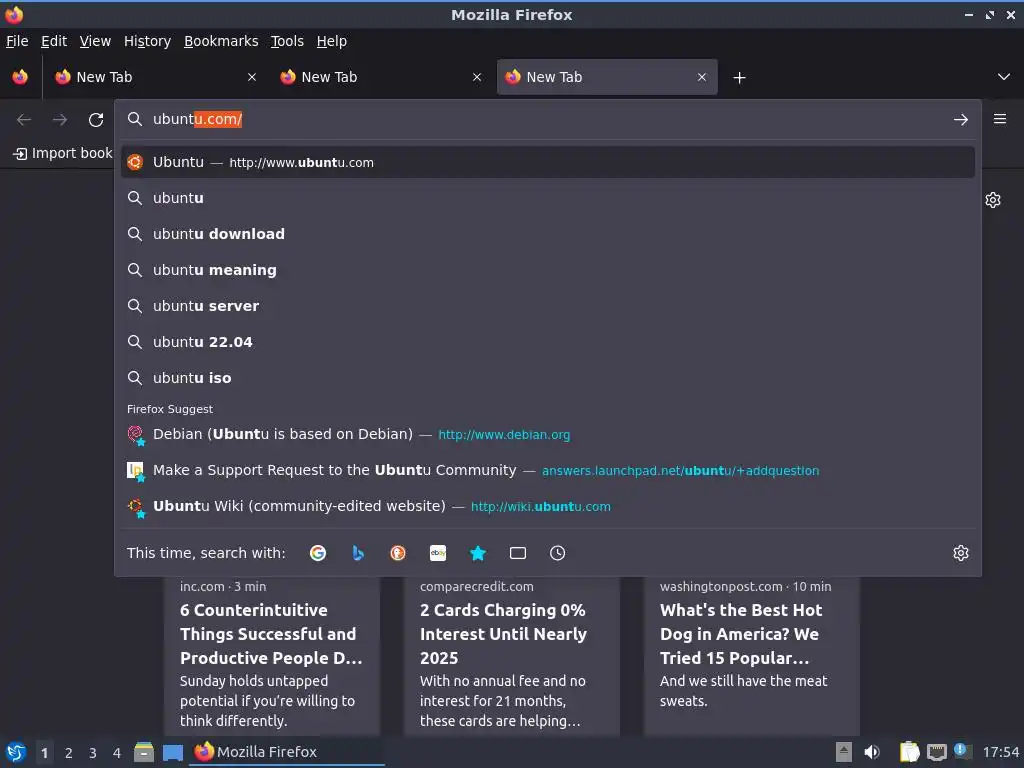Open search settings gear in the dropdown
This screenshot has height=768, width=1024.
(x=961, y=553)
